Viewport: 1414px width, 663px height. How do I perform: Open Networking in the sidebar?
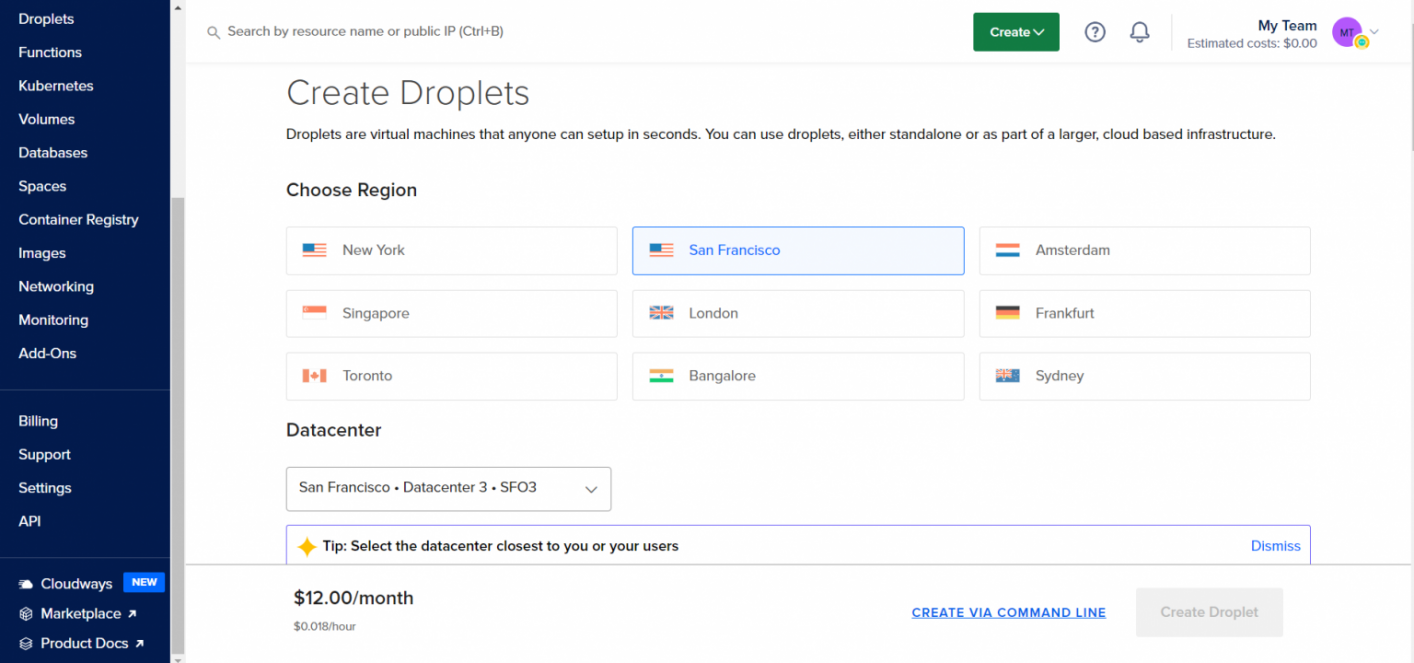56,286
